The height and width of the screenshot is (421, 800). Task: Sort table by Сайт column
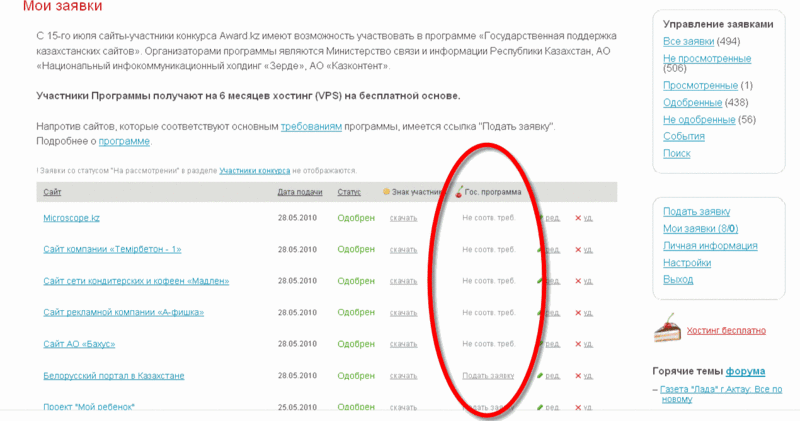pos(52,192)
